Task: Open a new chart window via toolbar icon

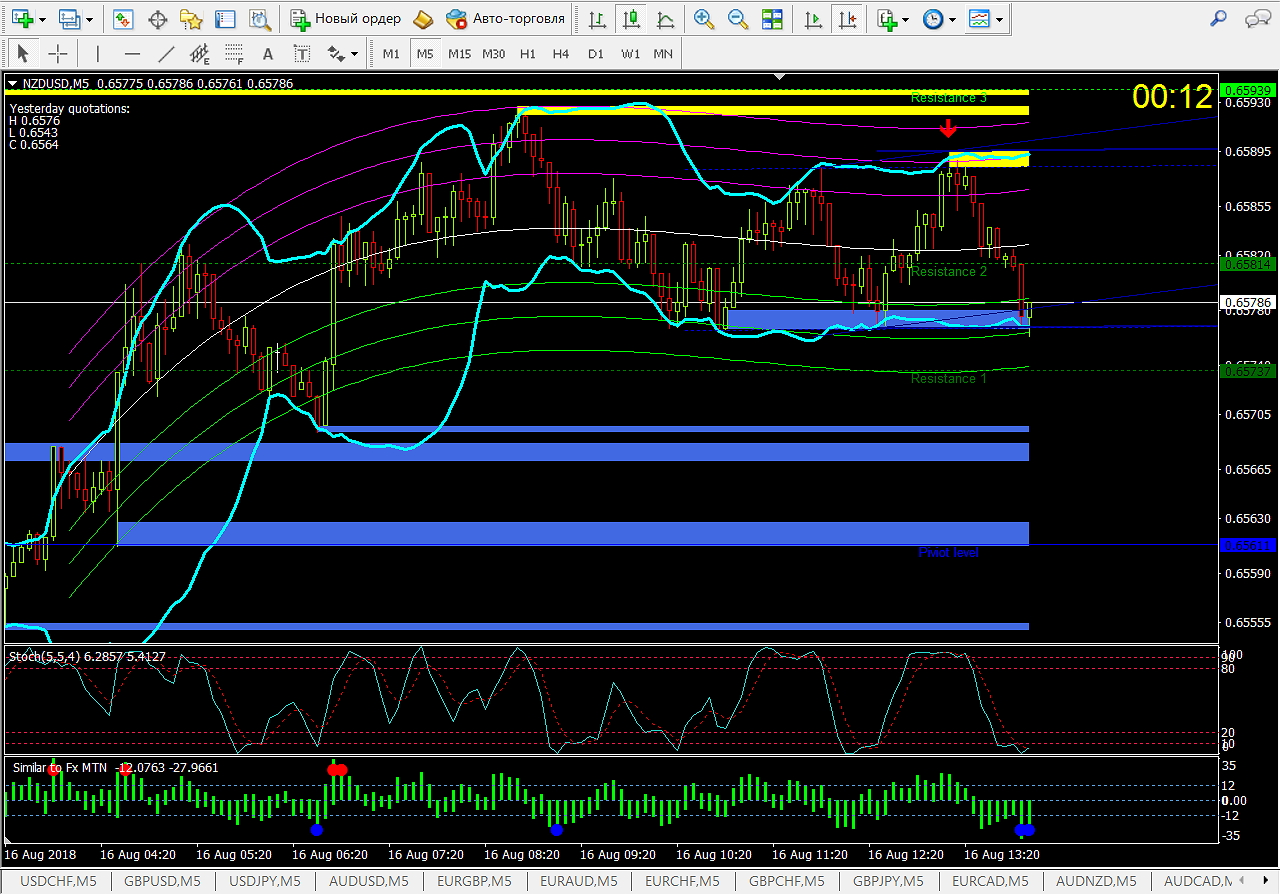Action: 22,18
